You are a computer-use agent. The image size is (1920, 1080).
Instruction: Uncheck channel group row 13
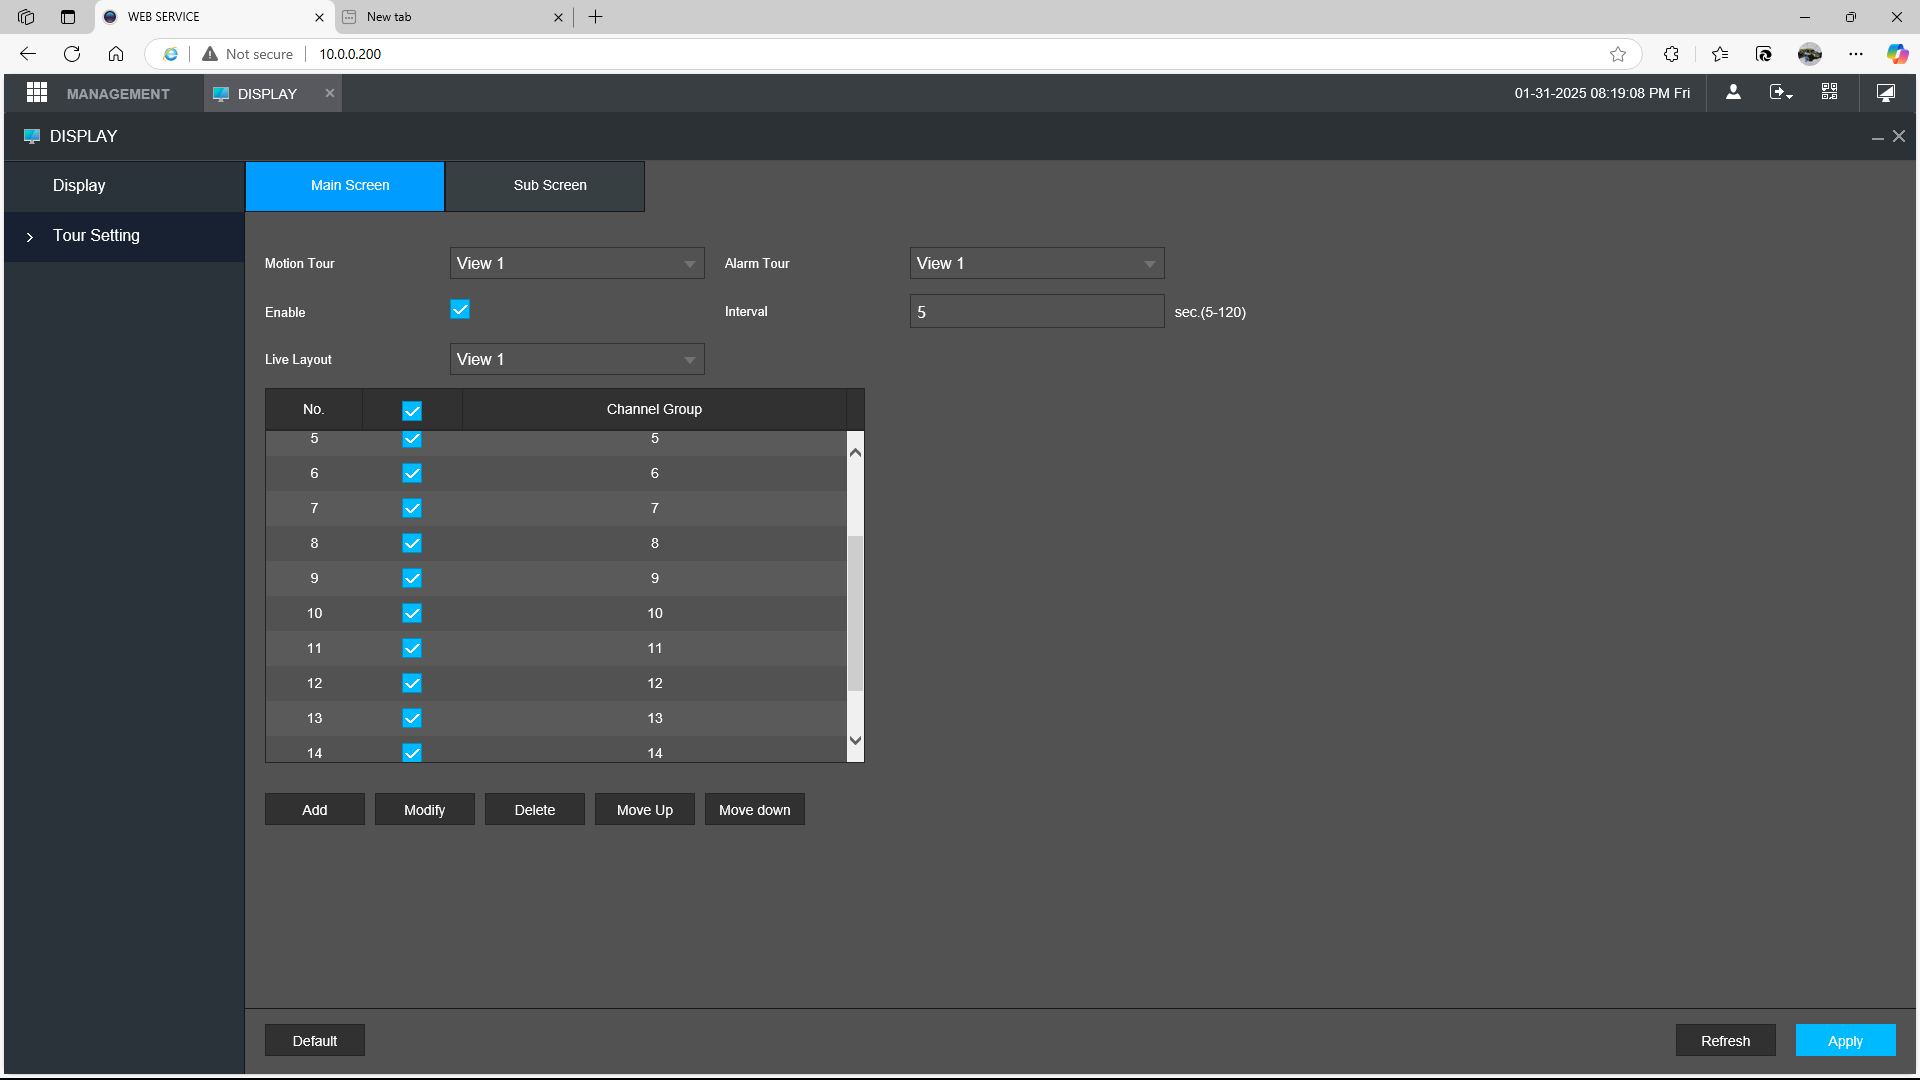[x=412, y=718]
